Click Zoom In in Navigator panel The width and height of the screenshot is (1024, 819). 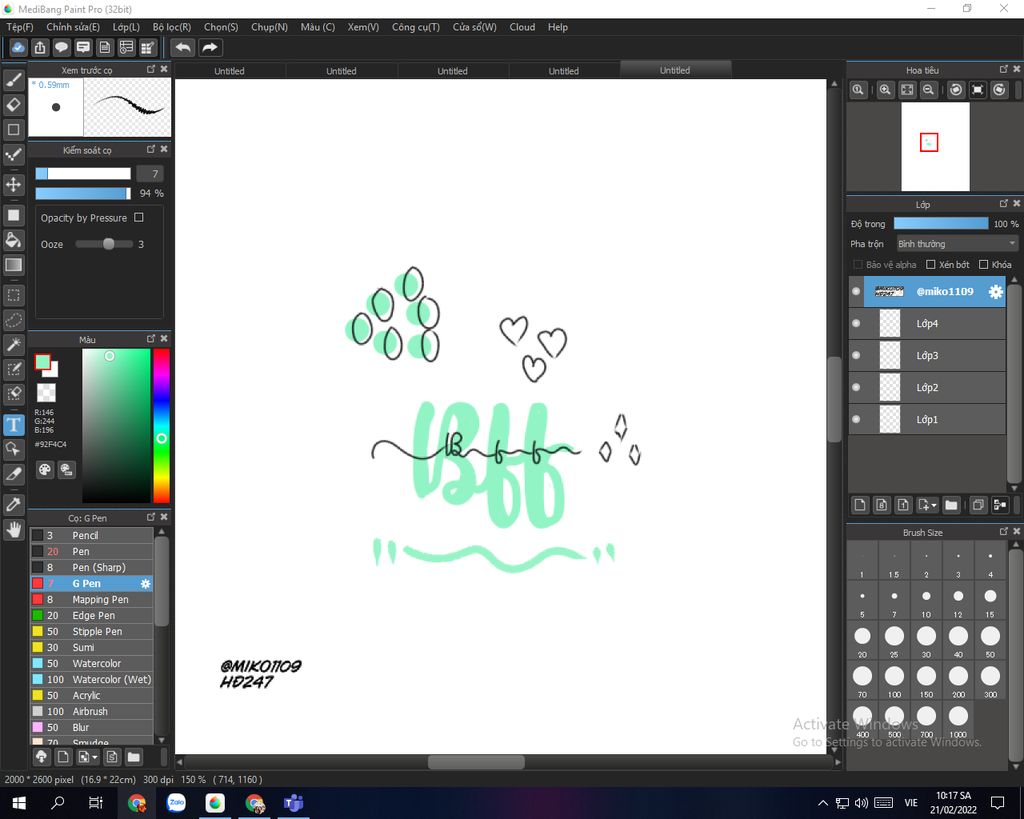click(885, 90)
